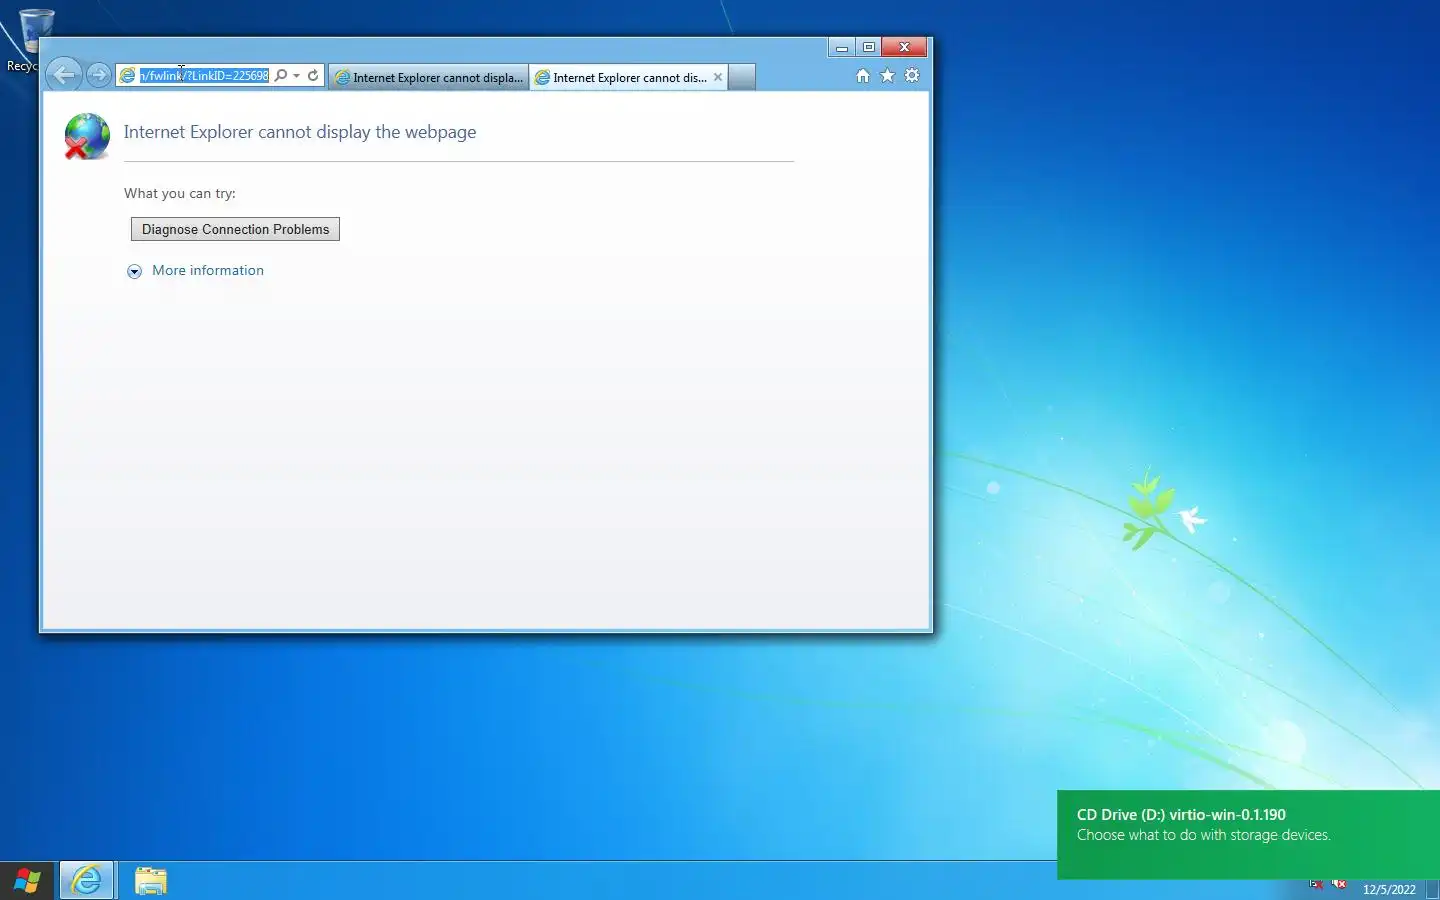
Task: Click the muted volume tray icon
Action: (x=1340, y=884)
